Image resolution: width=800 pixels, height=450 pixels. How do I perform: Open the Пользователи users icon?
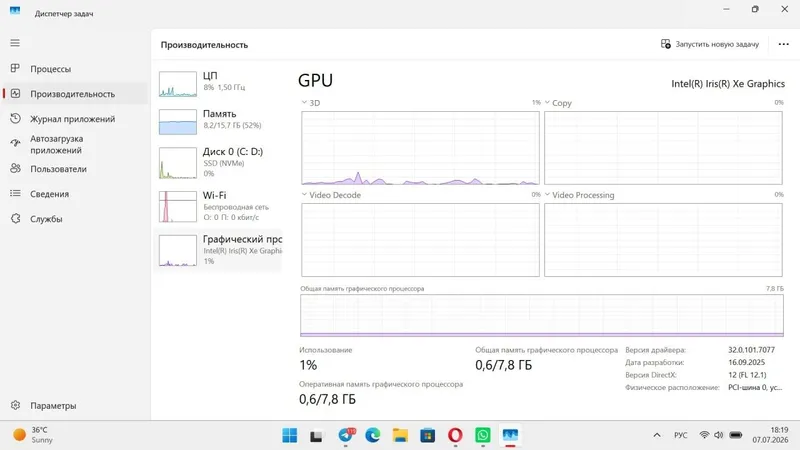15,168
